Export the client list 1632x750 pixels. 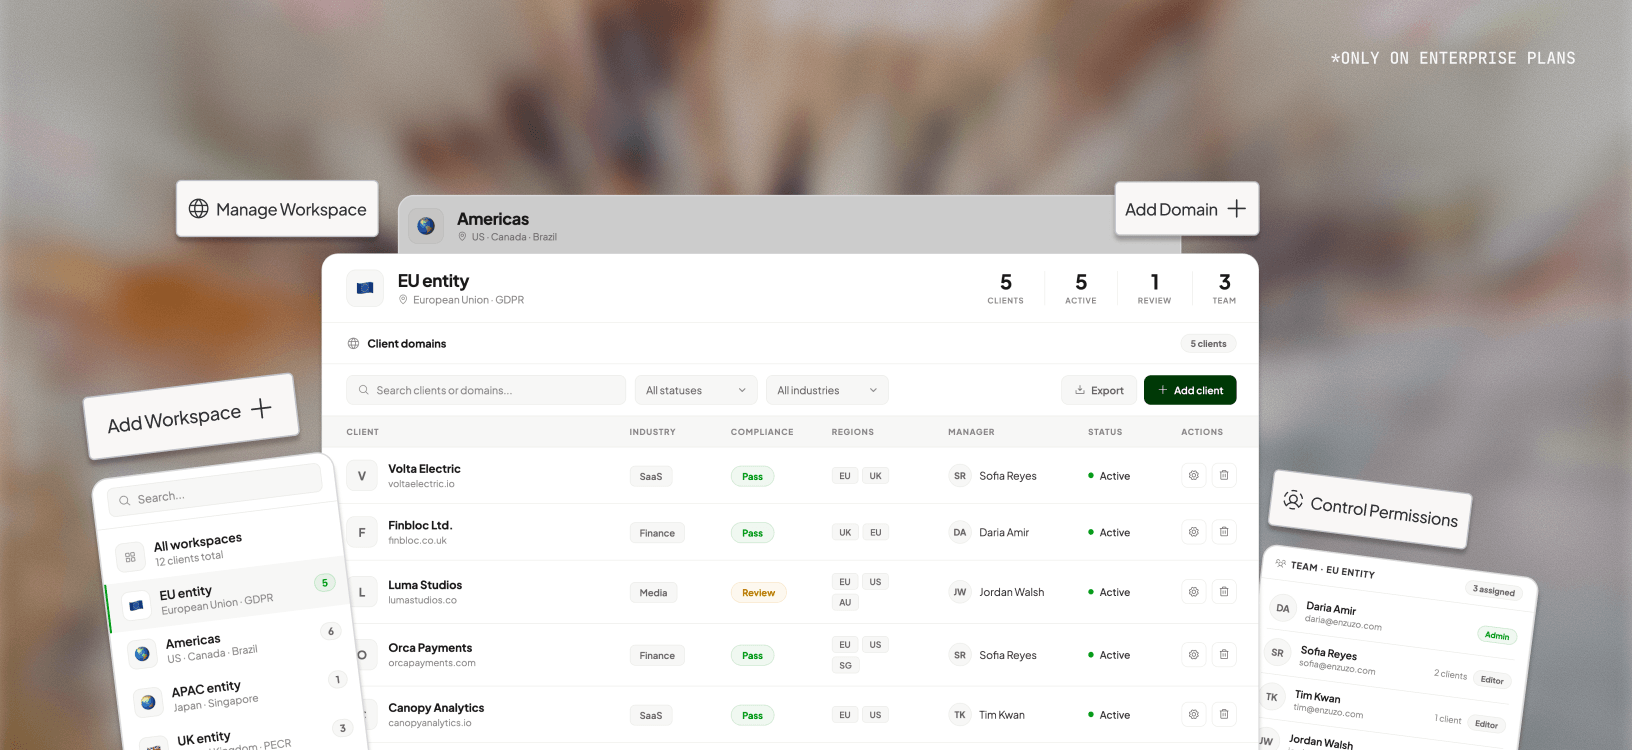click(1099, 390)
